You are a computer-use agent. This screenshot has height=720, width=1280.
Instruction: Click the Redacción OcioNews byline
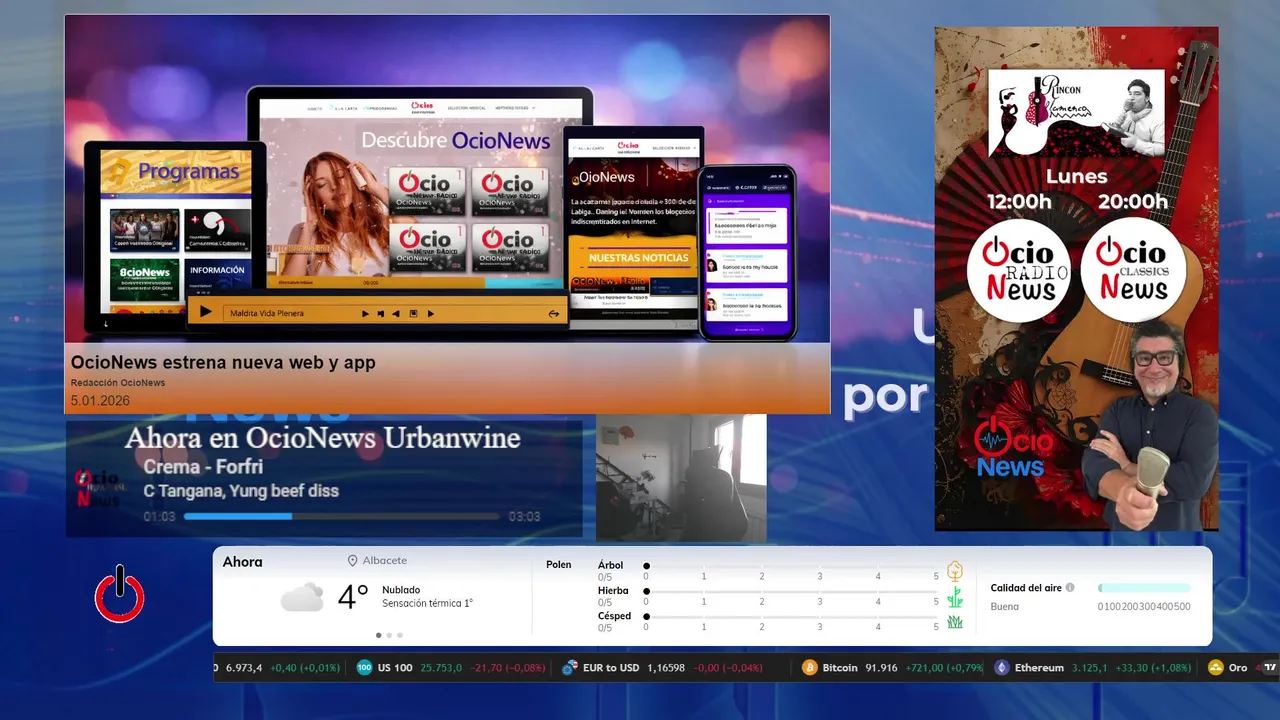tap(118, 383)
